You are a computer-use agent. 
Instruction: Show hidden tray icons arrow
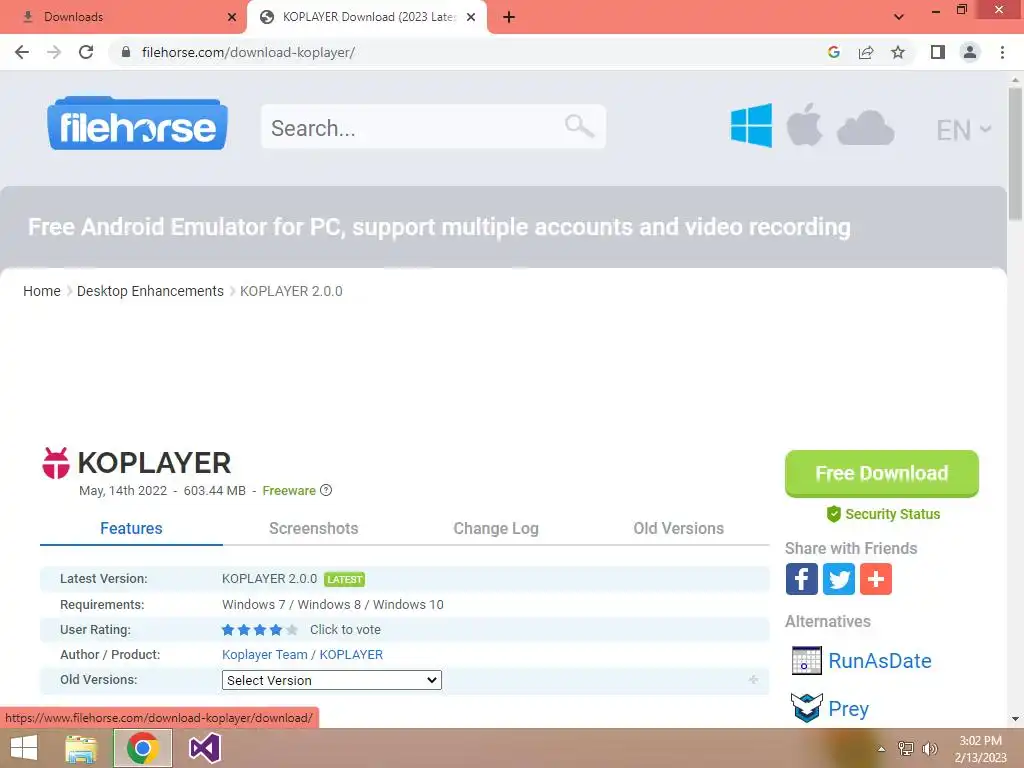tap(881, 749)
